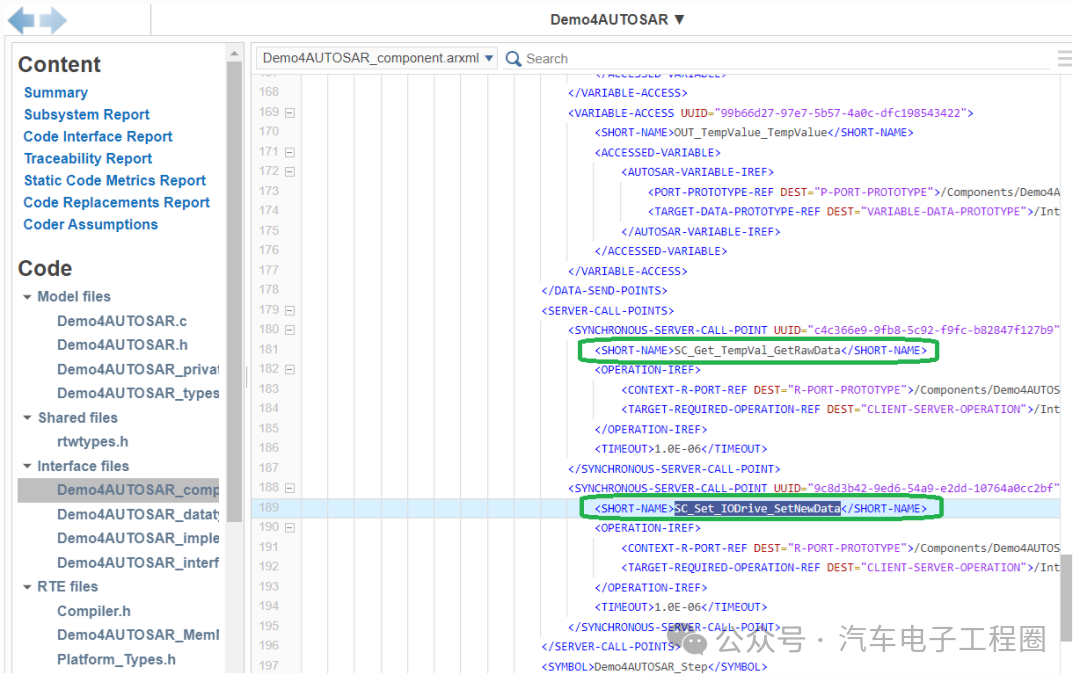Open Platform_Types.h under RTE files
Viewport: 1080px width, 682px height.
point(116,659)
